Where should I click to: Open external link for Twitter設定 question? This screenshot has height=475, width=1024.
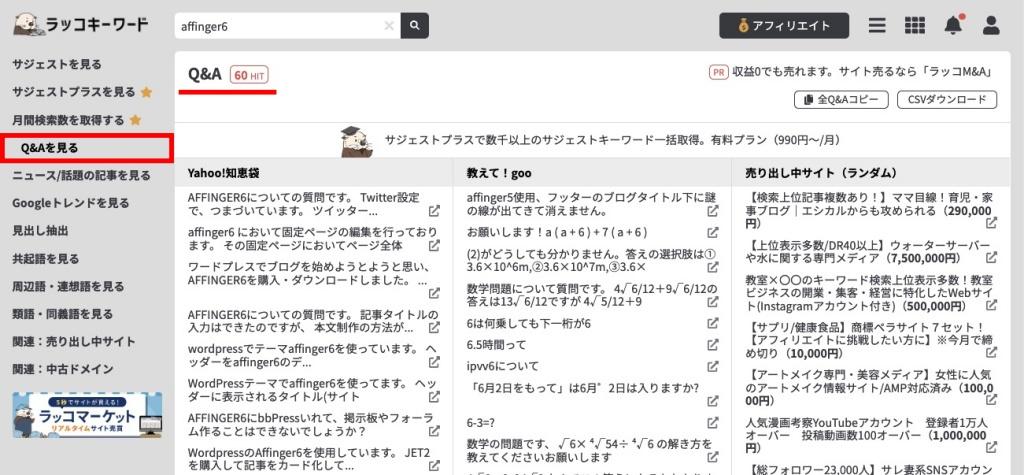coord(434,212)
